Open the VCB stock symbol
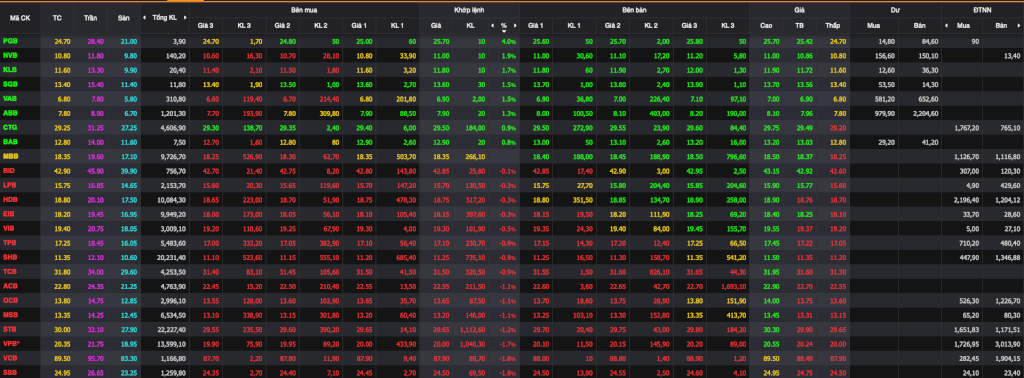The height and width of the screenshot is (378, 1024). pyautogui.click(x=10, y=357)
